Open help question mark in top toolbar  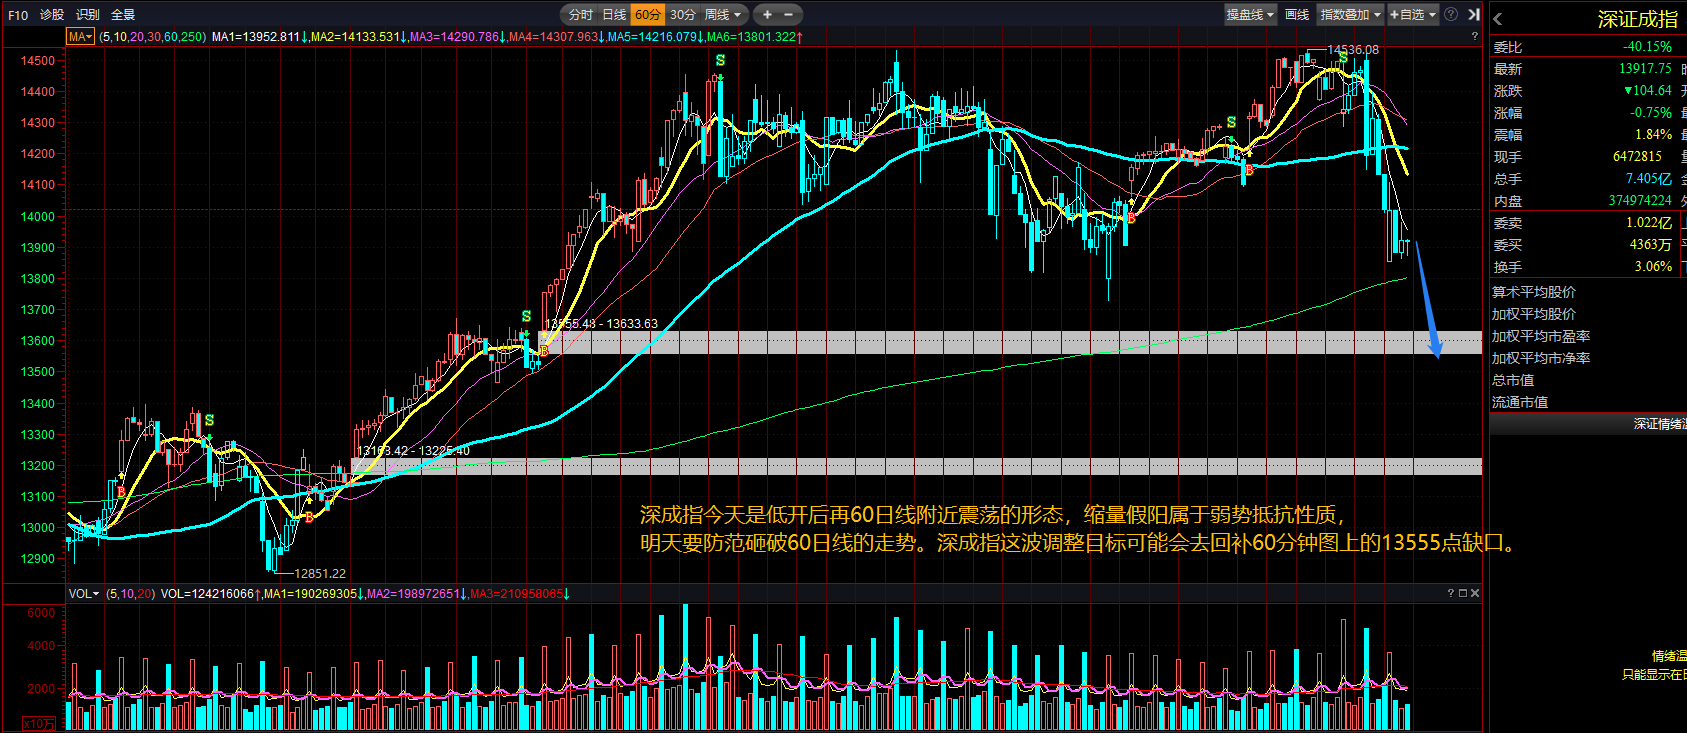[x=1451, y=15]
